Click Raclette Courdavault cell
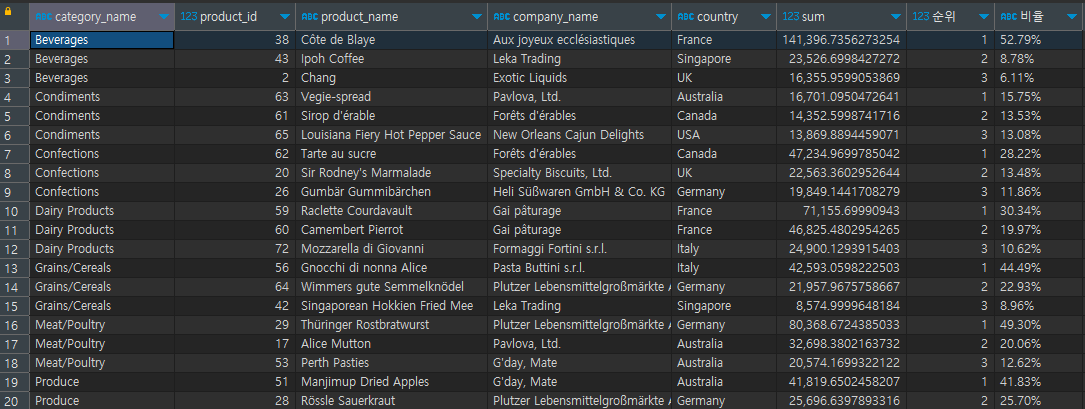1085x409 pixels. [392, 210]
